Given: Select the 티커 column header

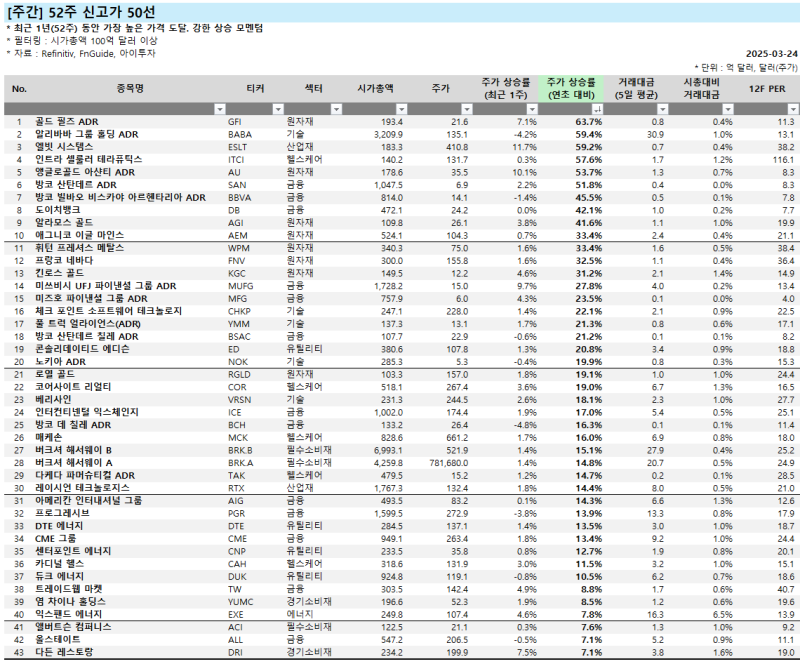Looking at the screenshot, I should point(255,89).
